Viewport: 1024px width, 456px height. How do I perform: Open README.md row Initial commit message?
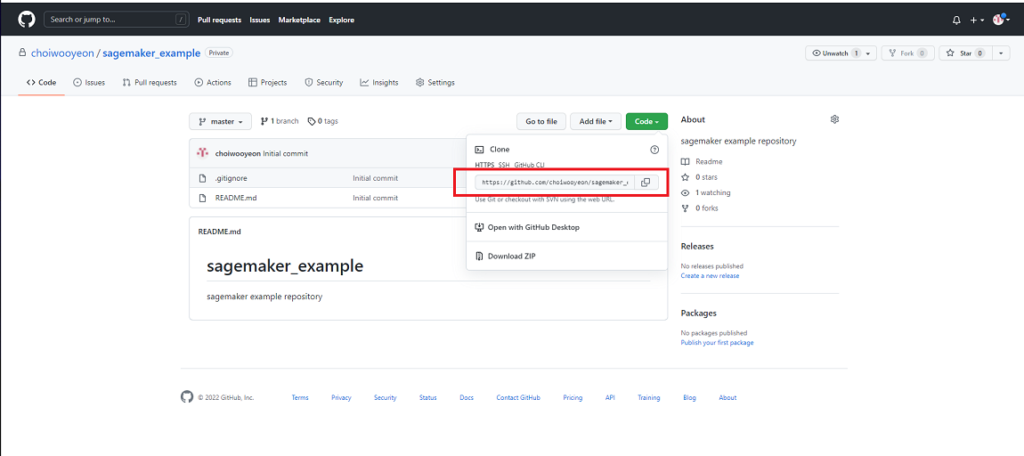pos(375,198)
